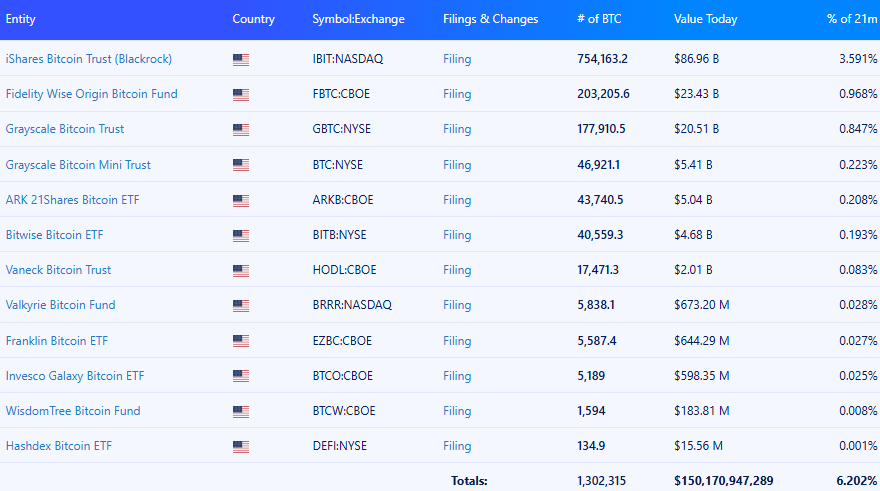Click the '# of BTC' column header

pyautogui.click(x=599, y=19)
